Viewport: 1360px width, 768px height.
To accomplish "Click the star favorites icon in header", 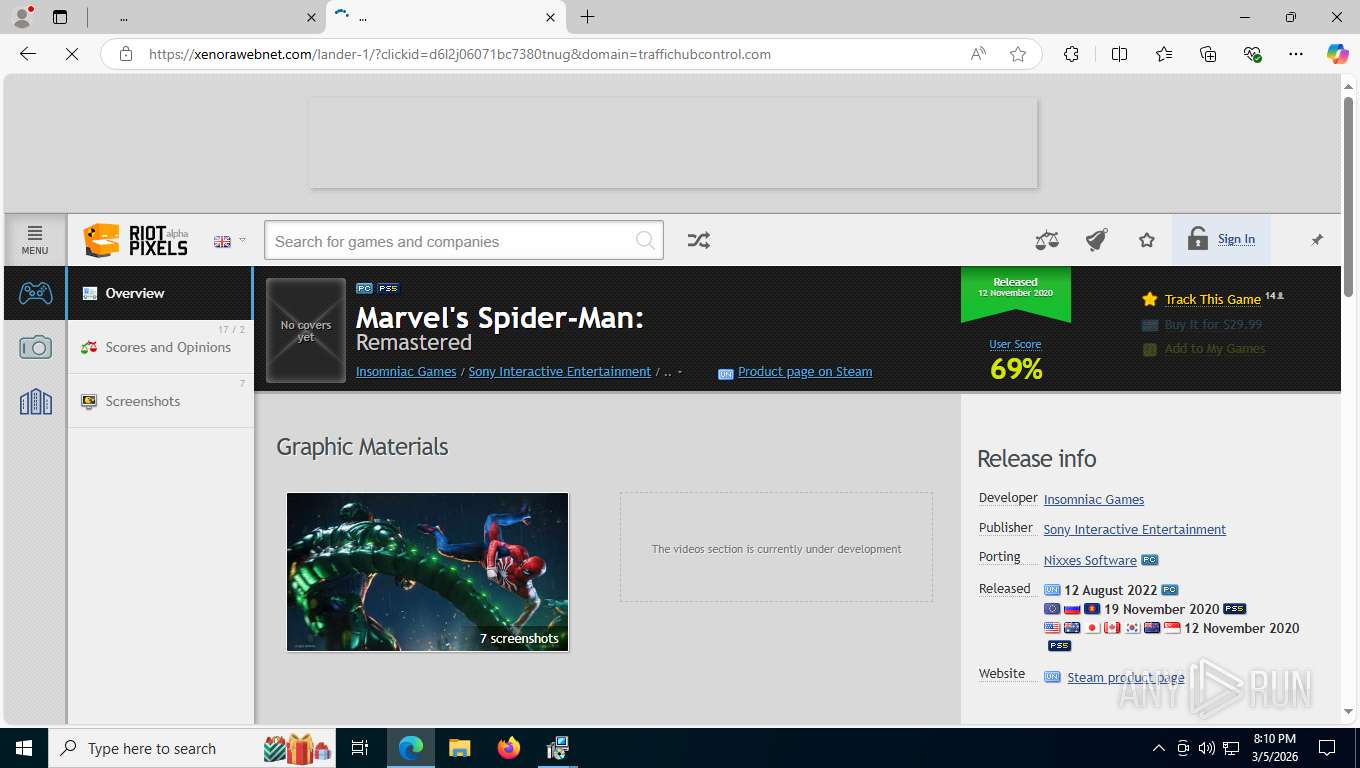I will [x=1147, y=240].
